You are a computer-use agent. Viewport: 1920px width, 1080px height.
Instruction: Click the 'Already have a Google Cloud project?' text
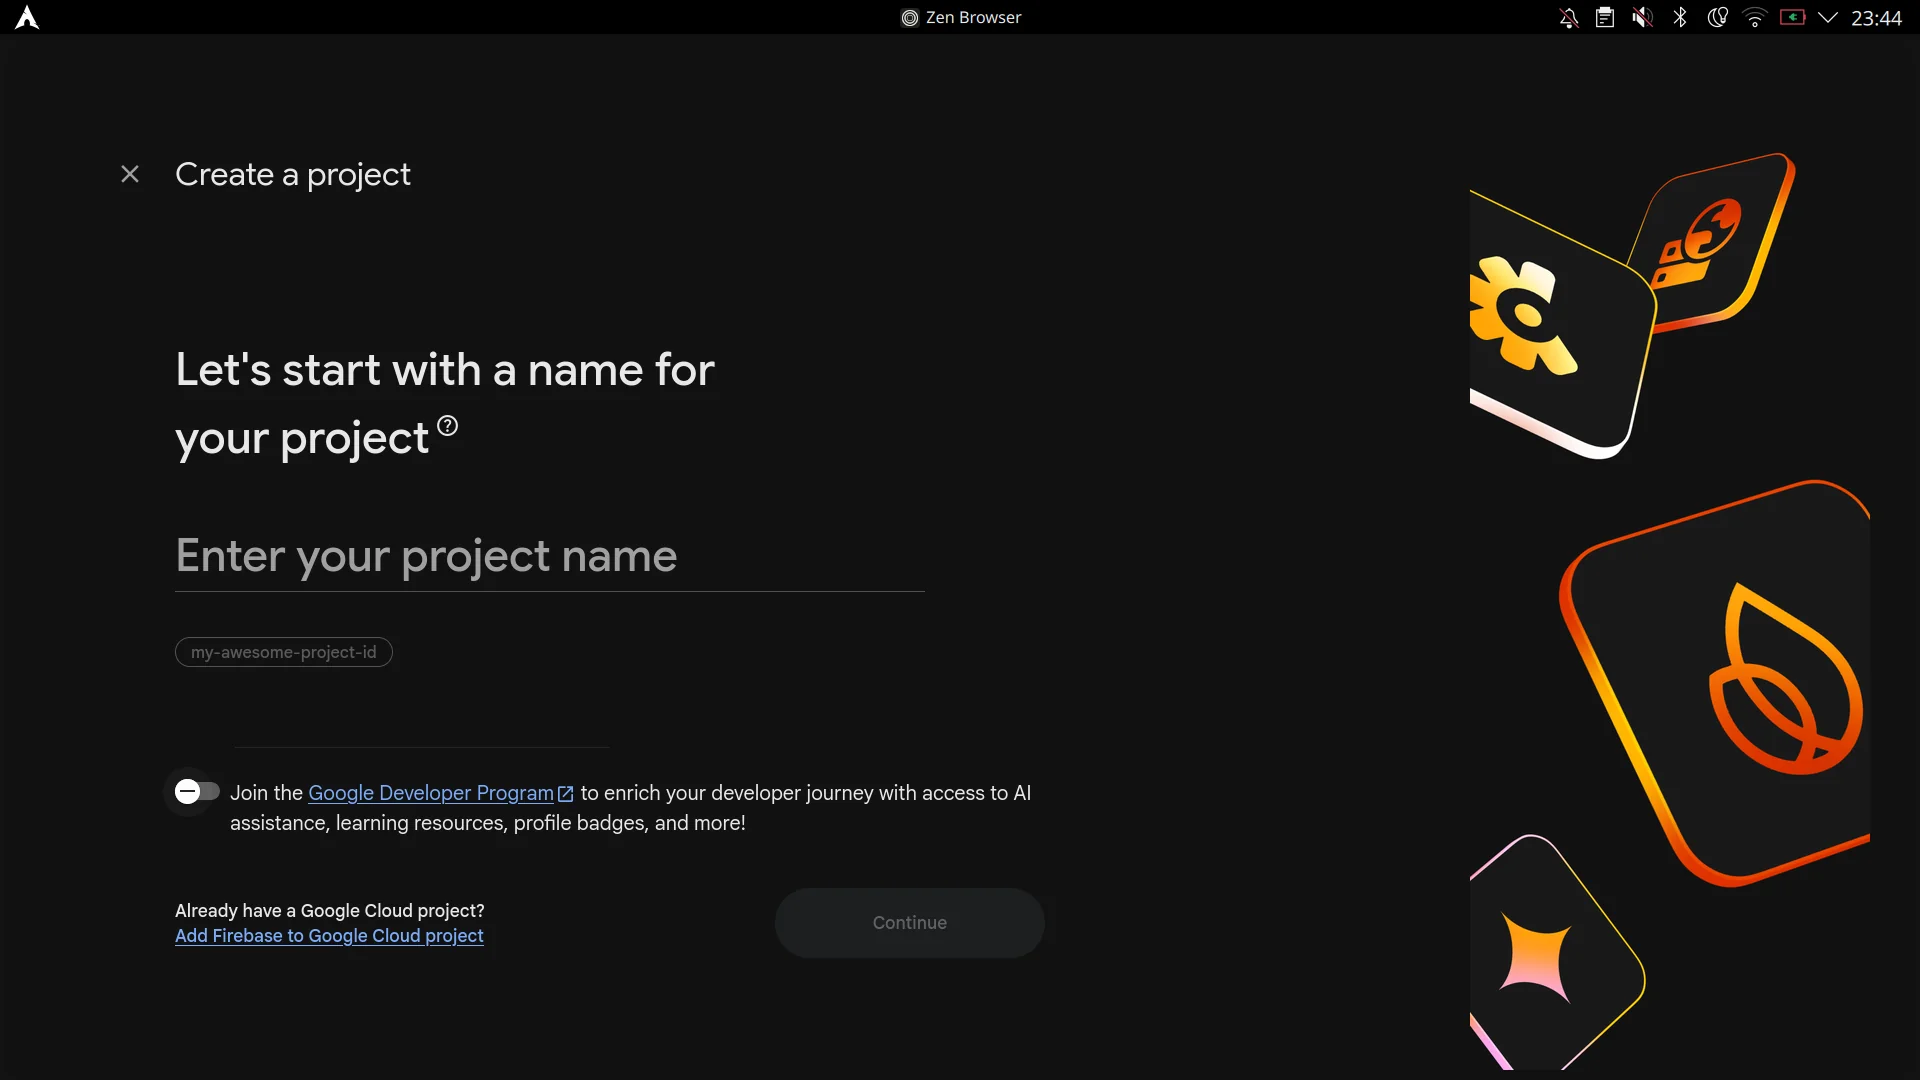330,911
